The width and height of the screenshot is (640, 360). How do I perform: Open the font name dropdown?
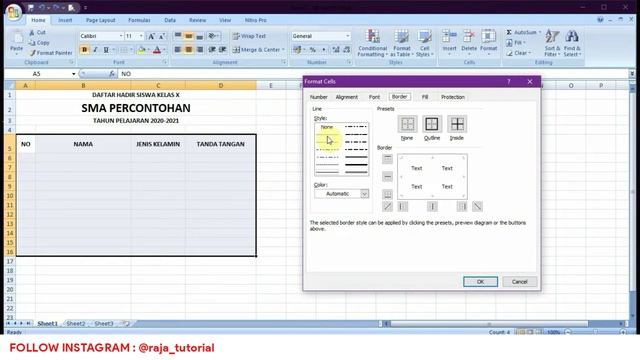tap(121, 36)
